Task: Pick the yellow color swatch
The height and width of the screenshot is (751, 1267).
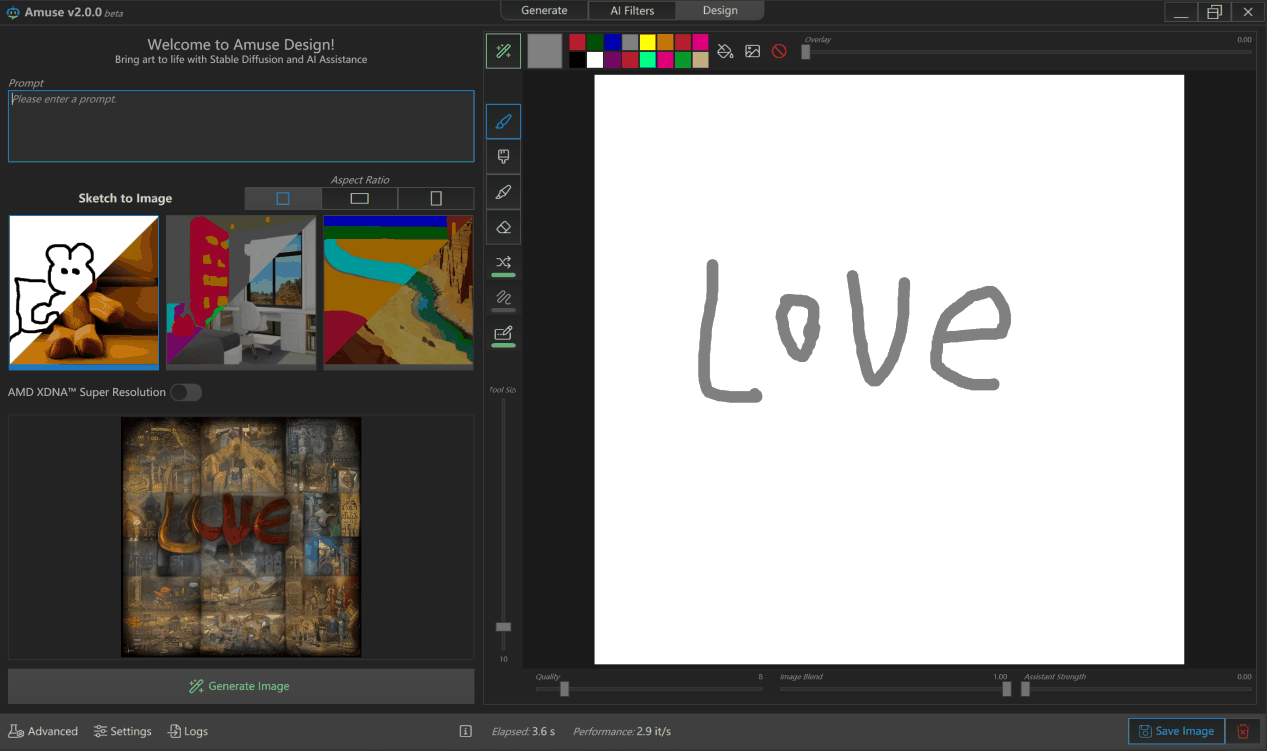Action: [x=647, y=42]
